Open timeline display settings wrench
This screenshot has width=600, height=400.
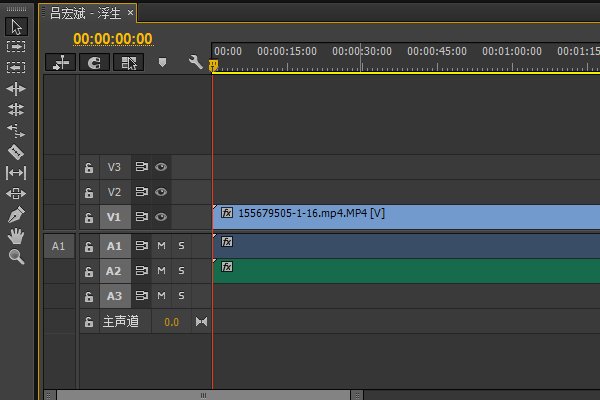[196, 62]
